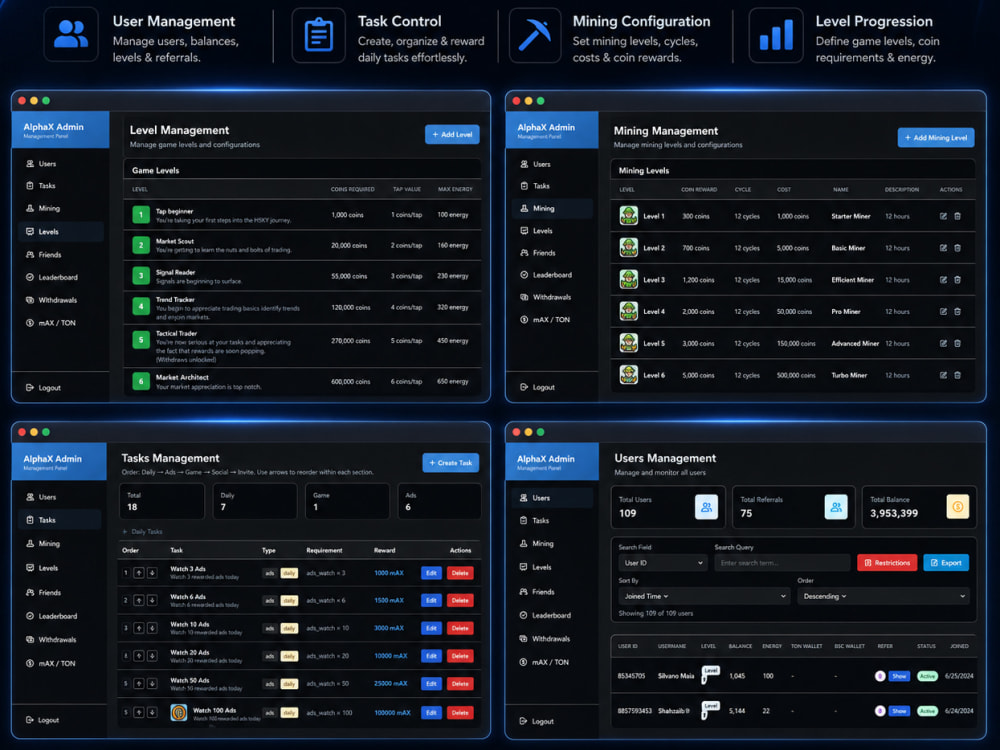Click the Level 1 miner avatar image
Screen dimensions: 1000x750
coord(629,216)
